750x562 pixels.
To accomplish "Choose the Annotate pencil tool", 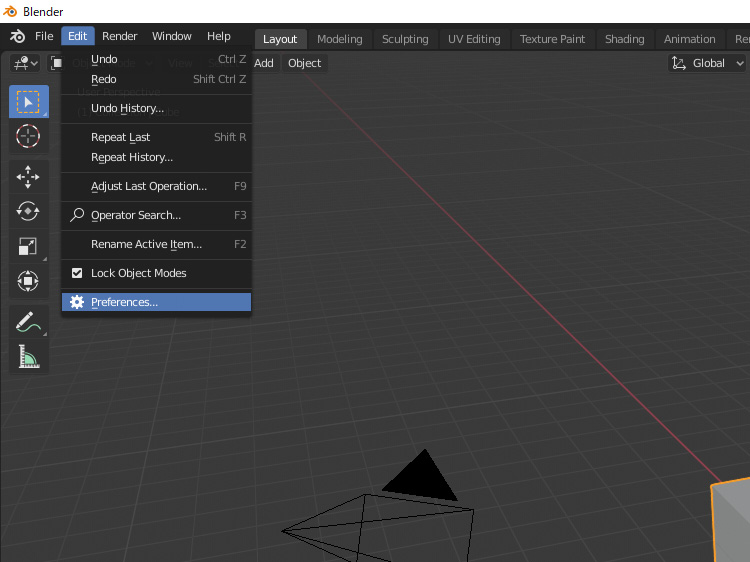I will [28, 322].
